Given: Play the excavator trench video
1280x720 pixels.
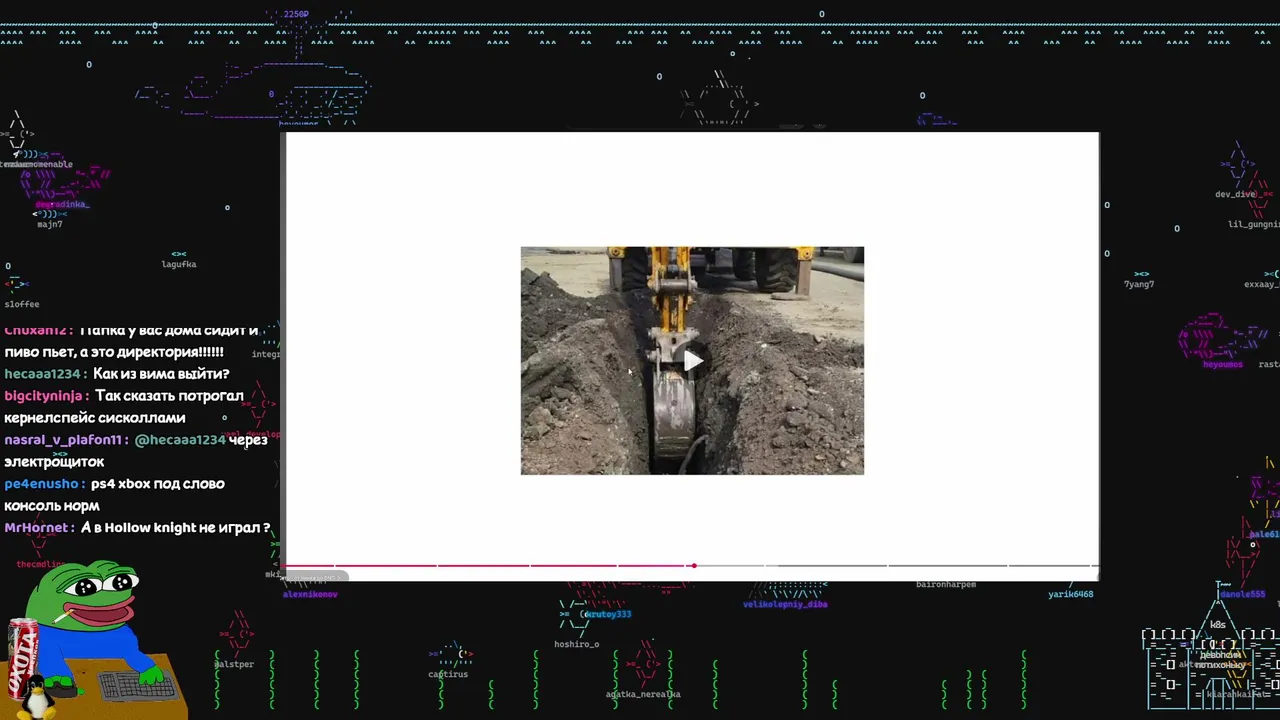Looking at the screenshot, I should [x=692, y=360].
